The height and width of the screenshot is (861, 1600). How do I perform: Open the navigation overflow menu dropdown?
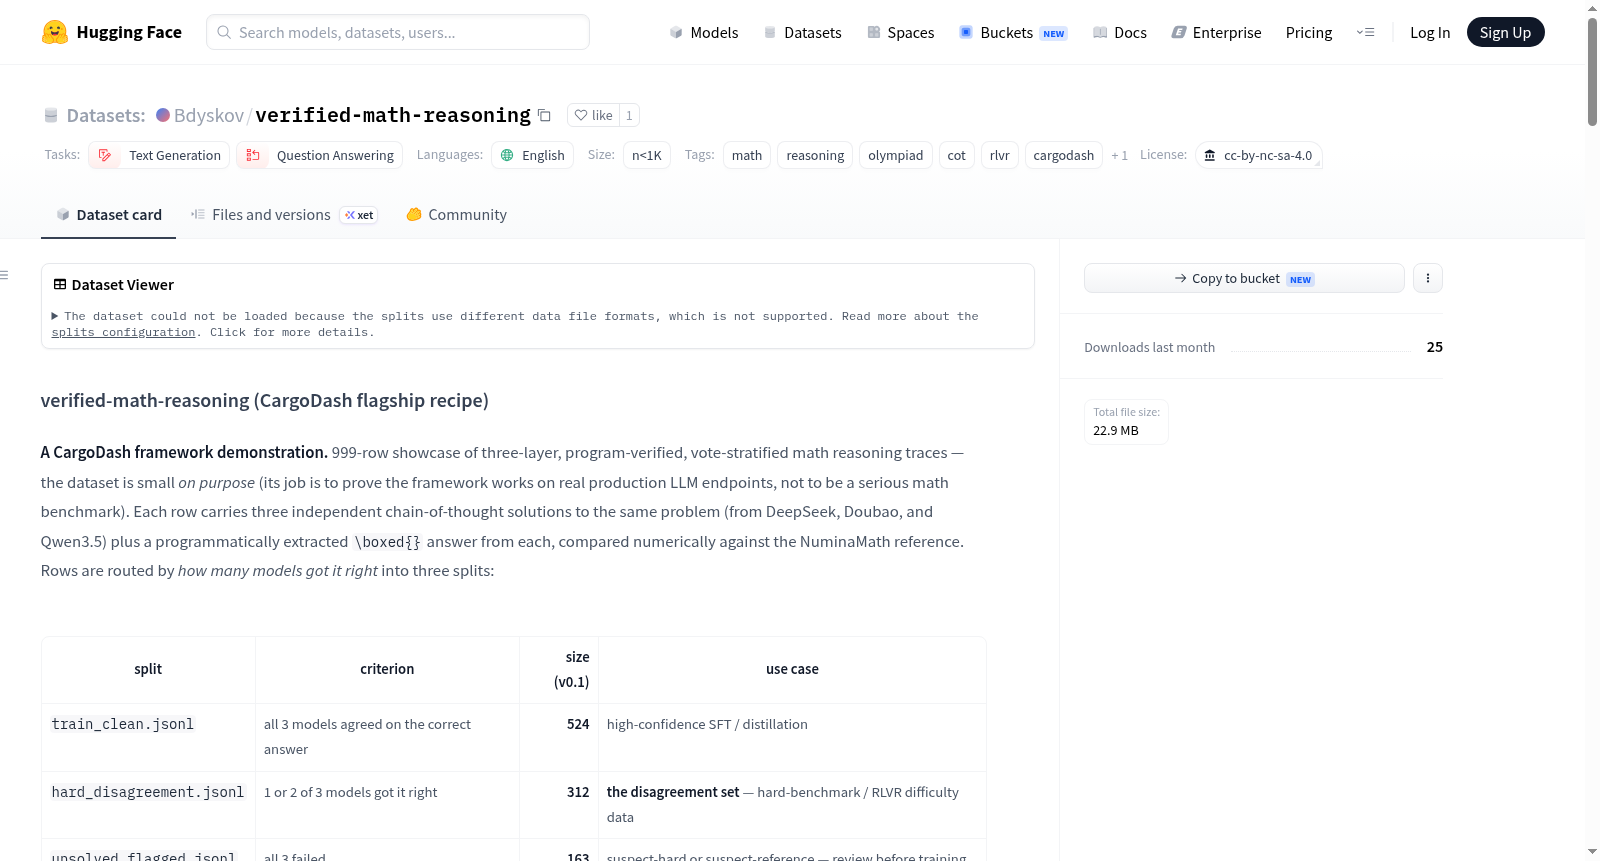click(1365, 32)
